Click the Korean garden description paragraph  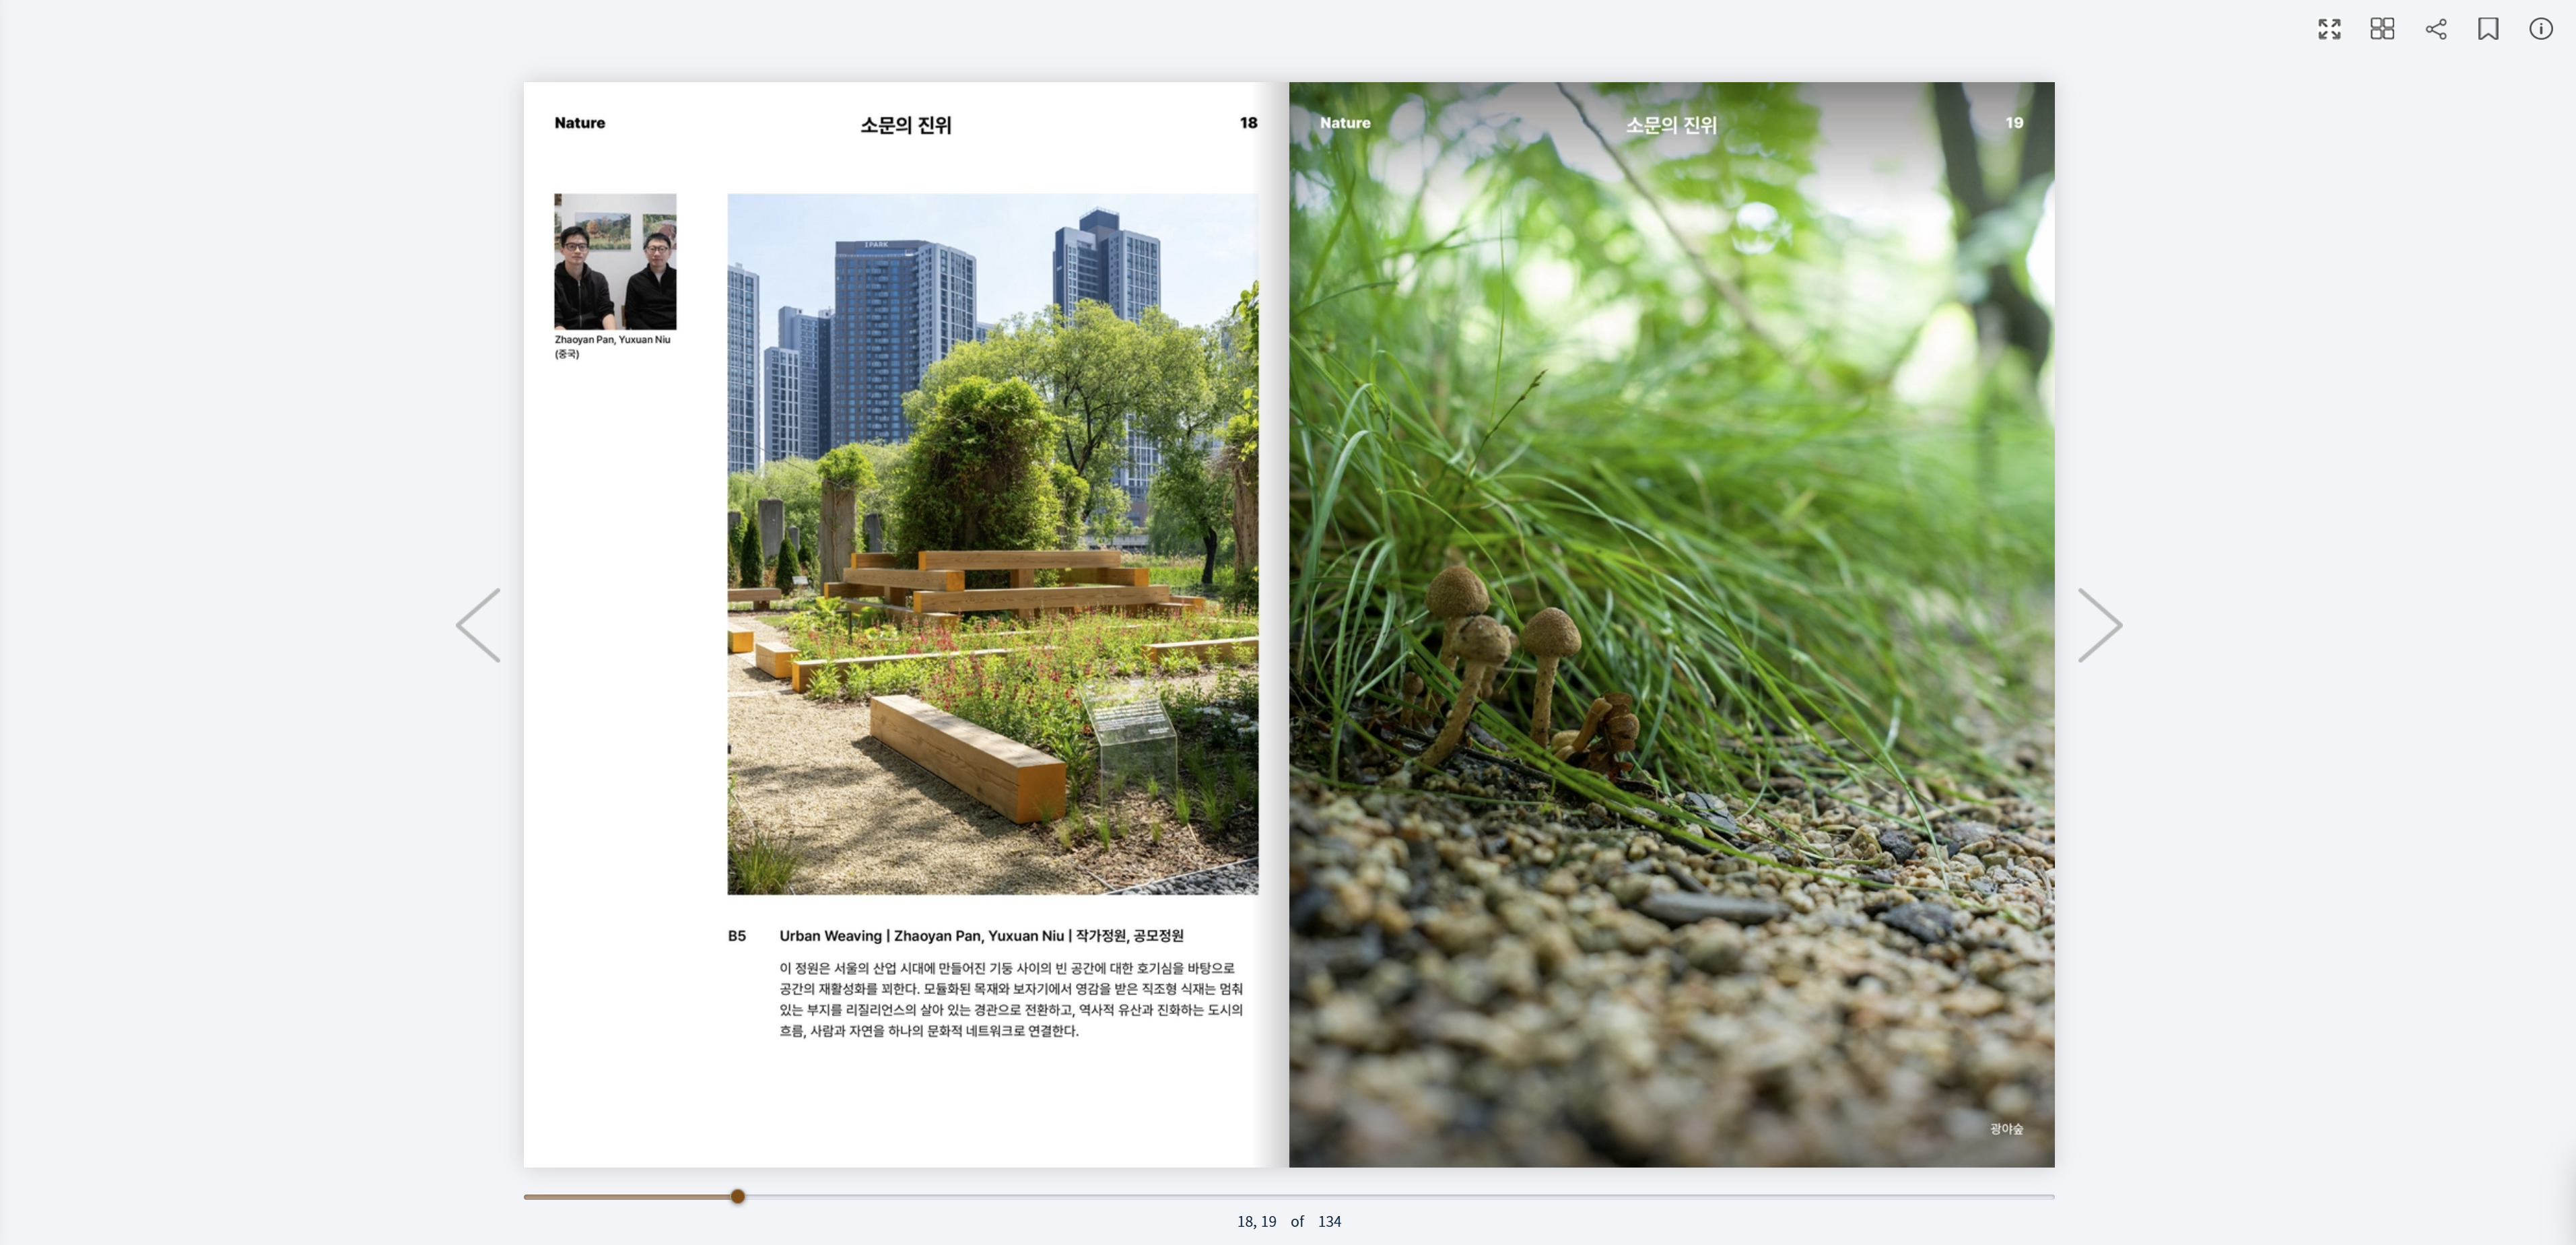point(1011,999)
